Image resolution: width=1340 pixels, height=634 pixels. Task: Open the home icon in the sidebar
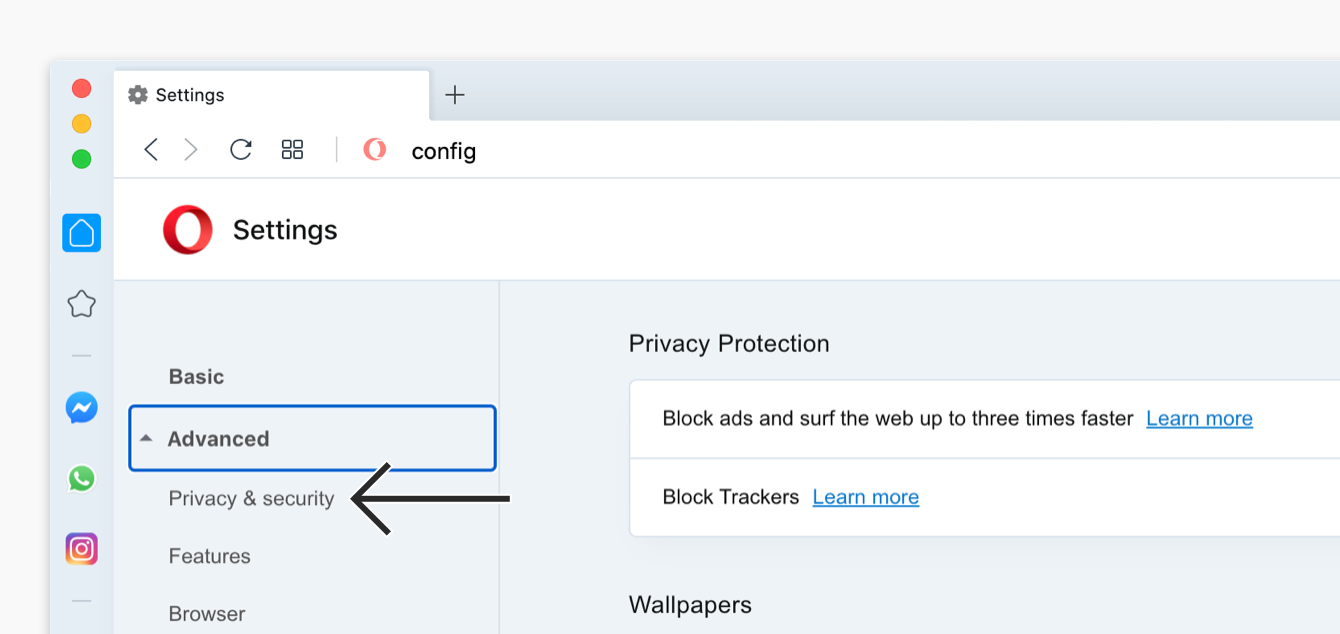click(81, 233)
